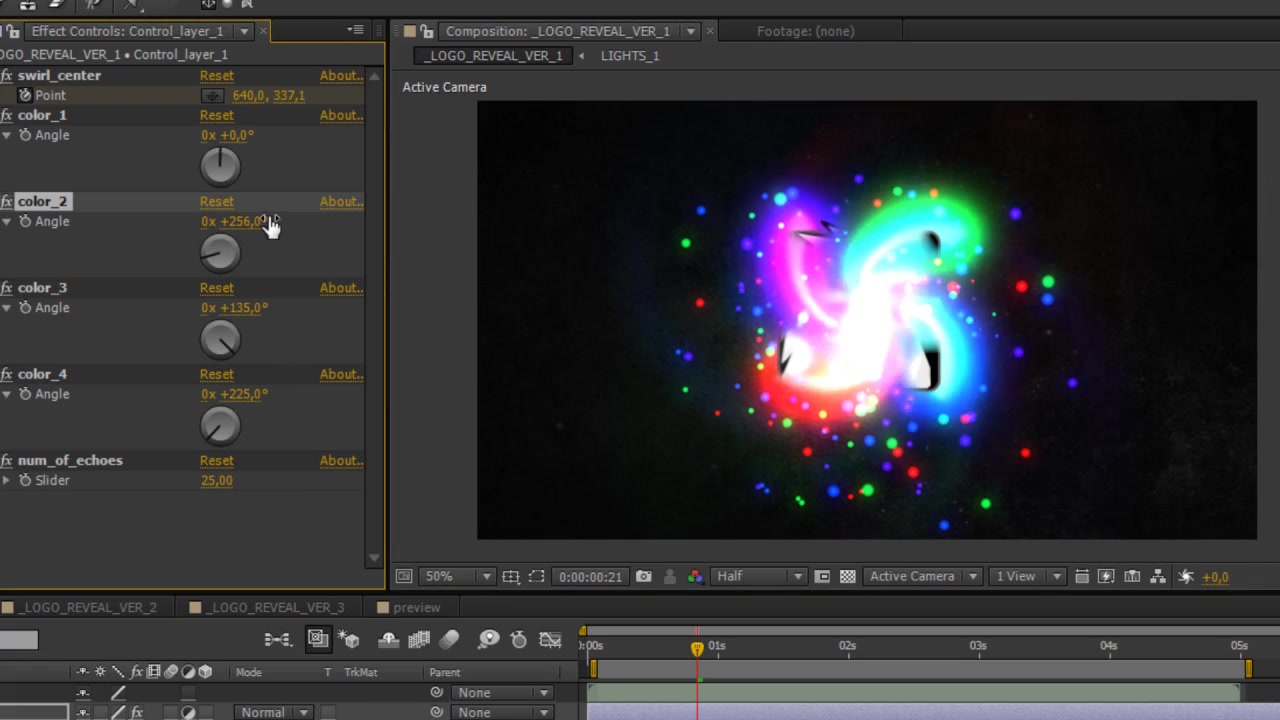This screenshot has width=1280, height=720.
Task: Click the color_1 angle dial
Action: pyautogui.click(x=220, y=166)
